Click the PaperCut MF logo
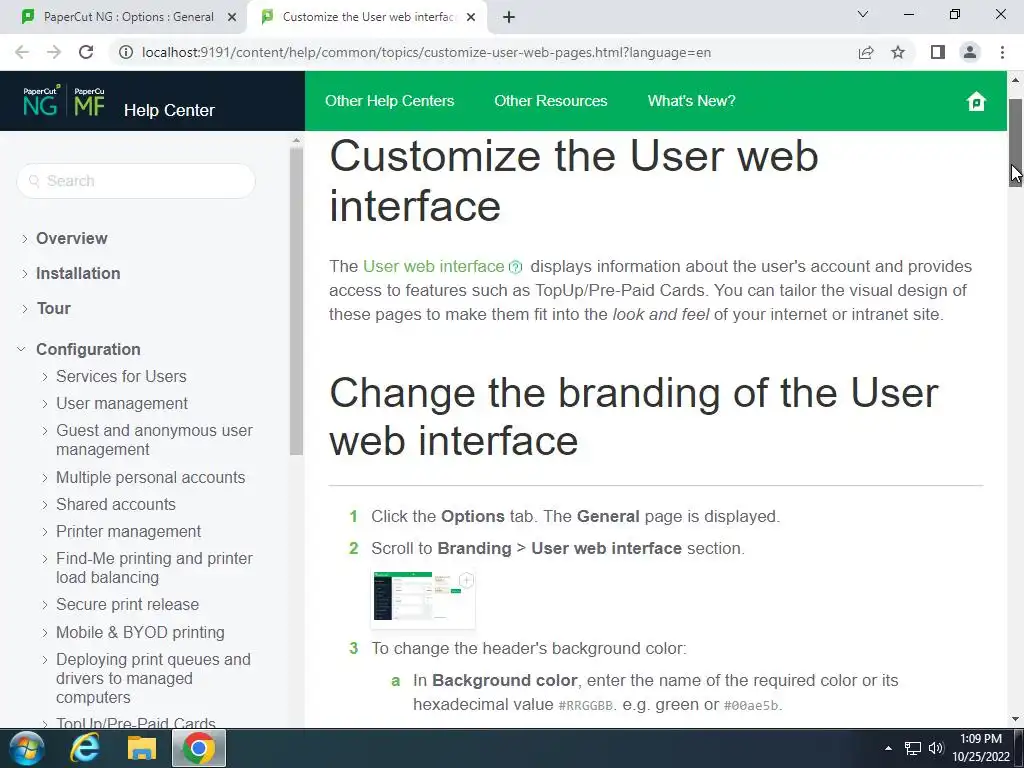Image resolution: width=1024 pixels, height=768 pixels. tap(89, 101)
